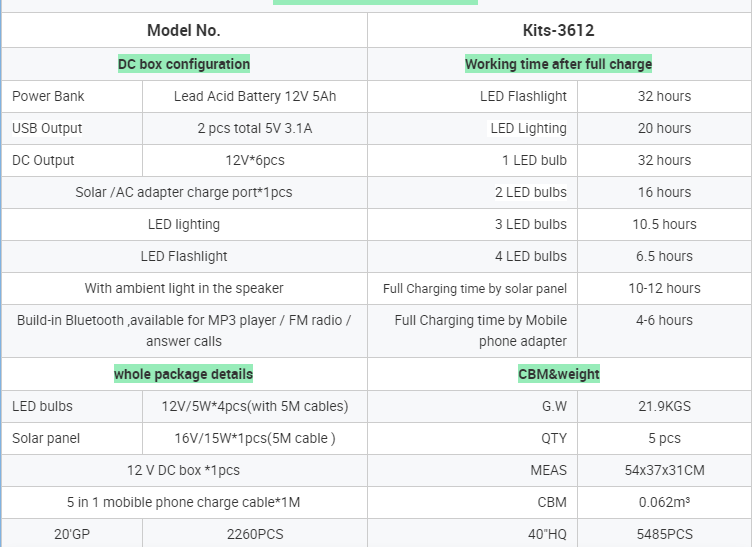Select the 21.9KGS gross weight value
The image size is (752, 547).
pos(664,407)
